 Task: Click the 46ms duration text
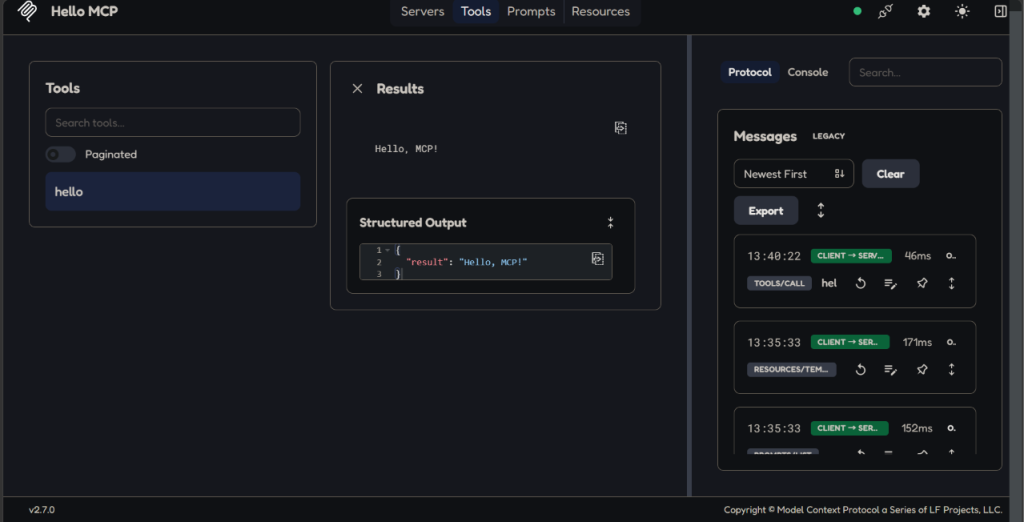pos(918,256)
